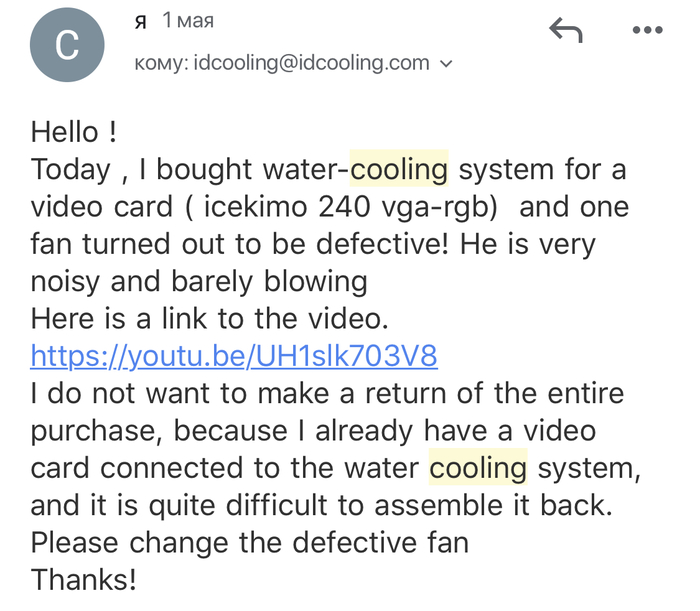Viewport: 700px width, 611px height.
Task: Tap the message date "1 мая"
Action: point(188,21)
